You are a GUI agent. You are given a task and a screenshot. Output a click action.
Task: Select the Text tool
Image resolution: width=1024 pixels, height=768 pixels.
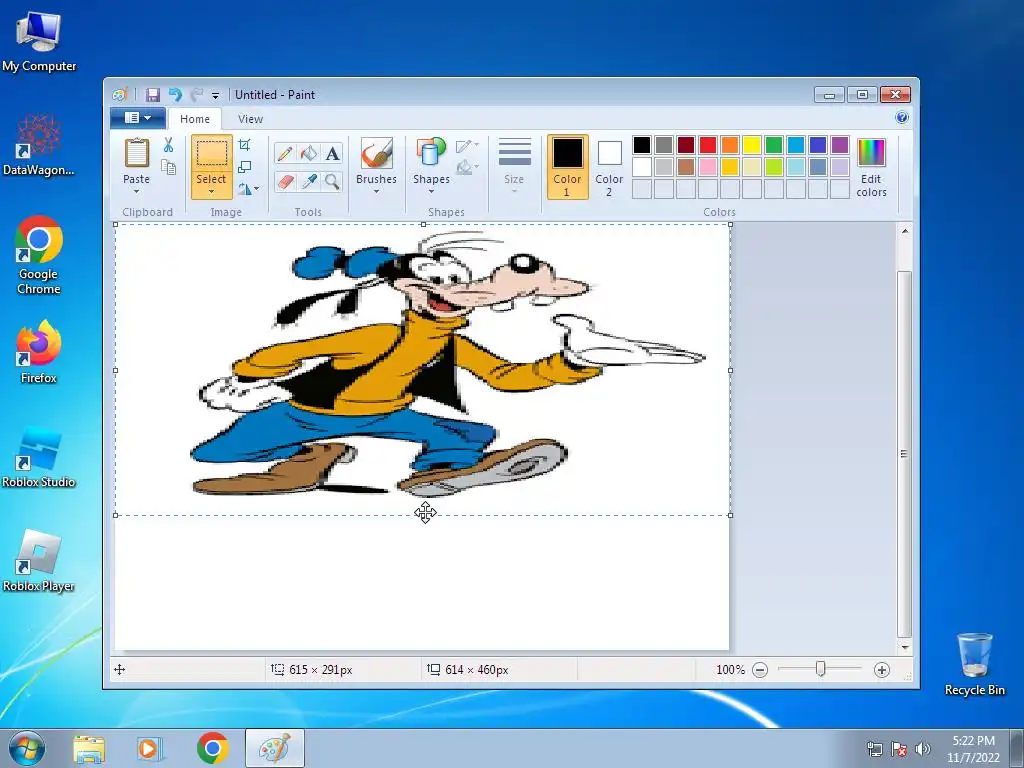click(332, 153)
